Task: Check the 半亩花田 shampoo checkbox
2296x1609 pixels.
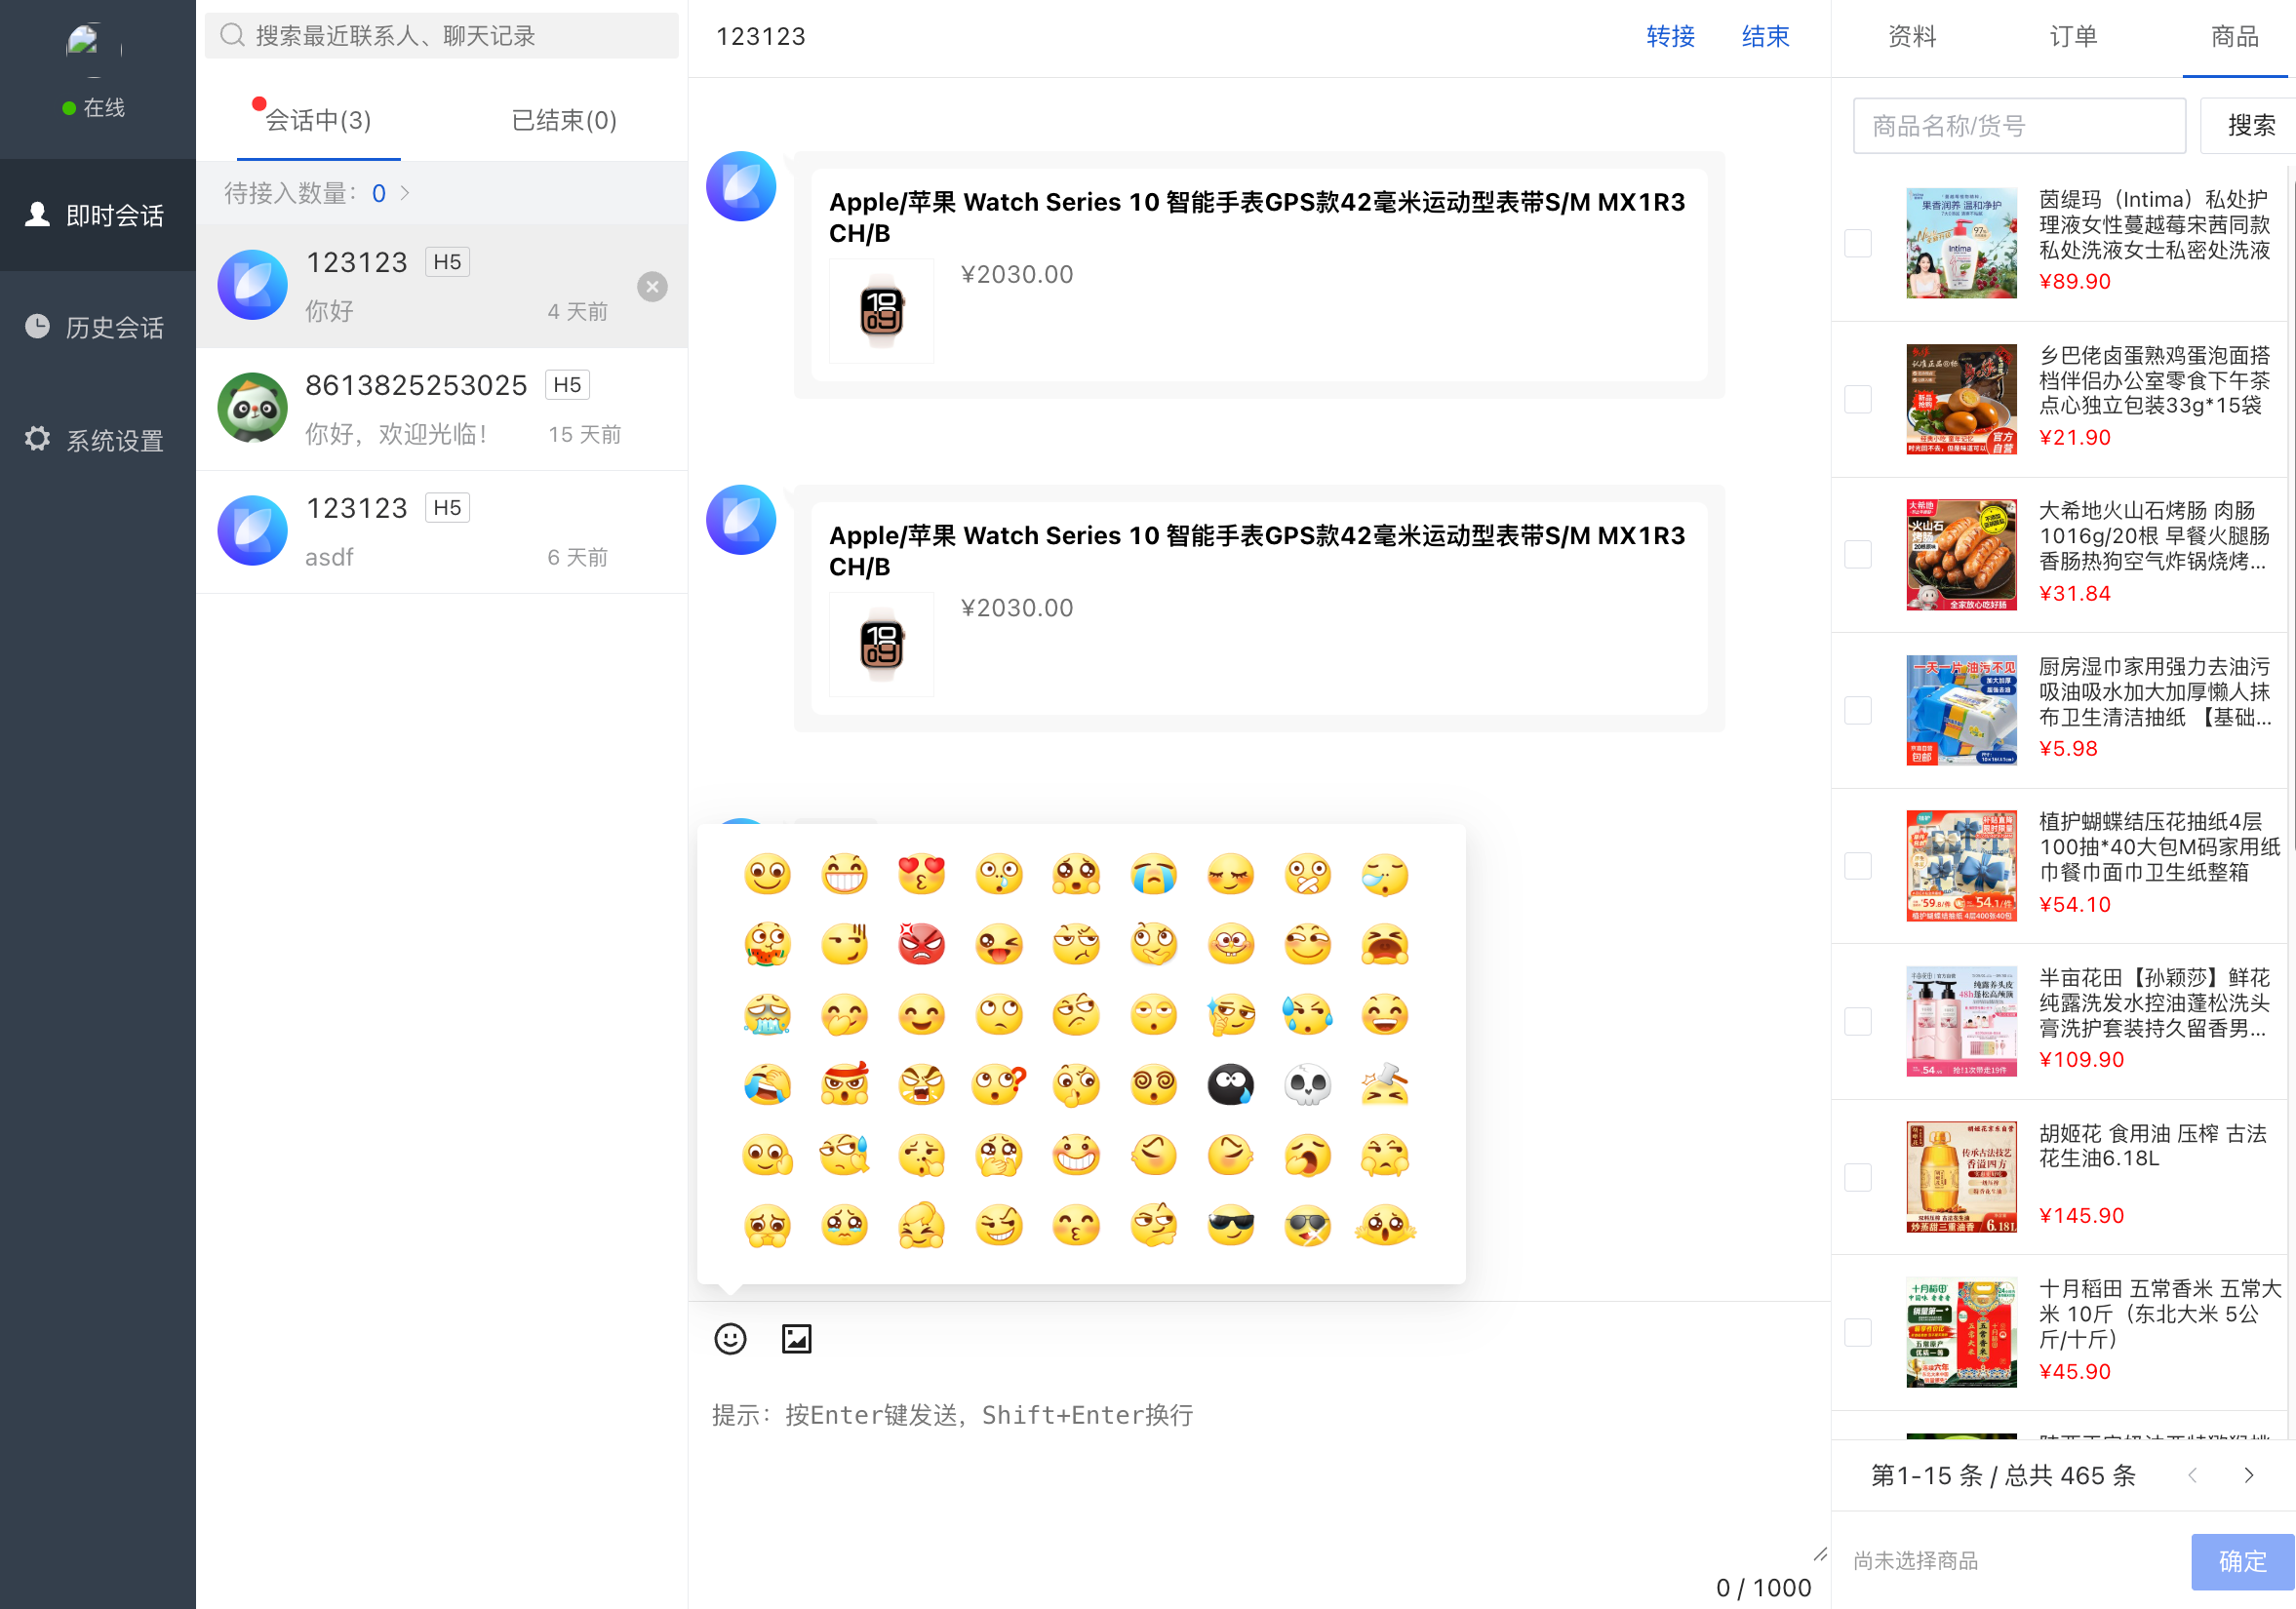Action: (x=1857, y=1021)
